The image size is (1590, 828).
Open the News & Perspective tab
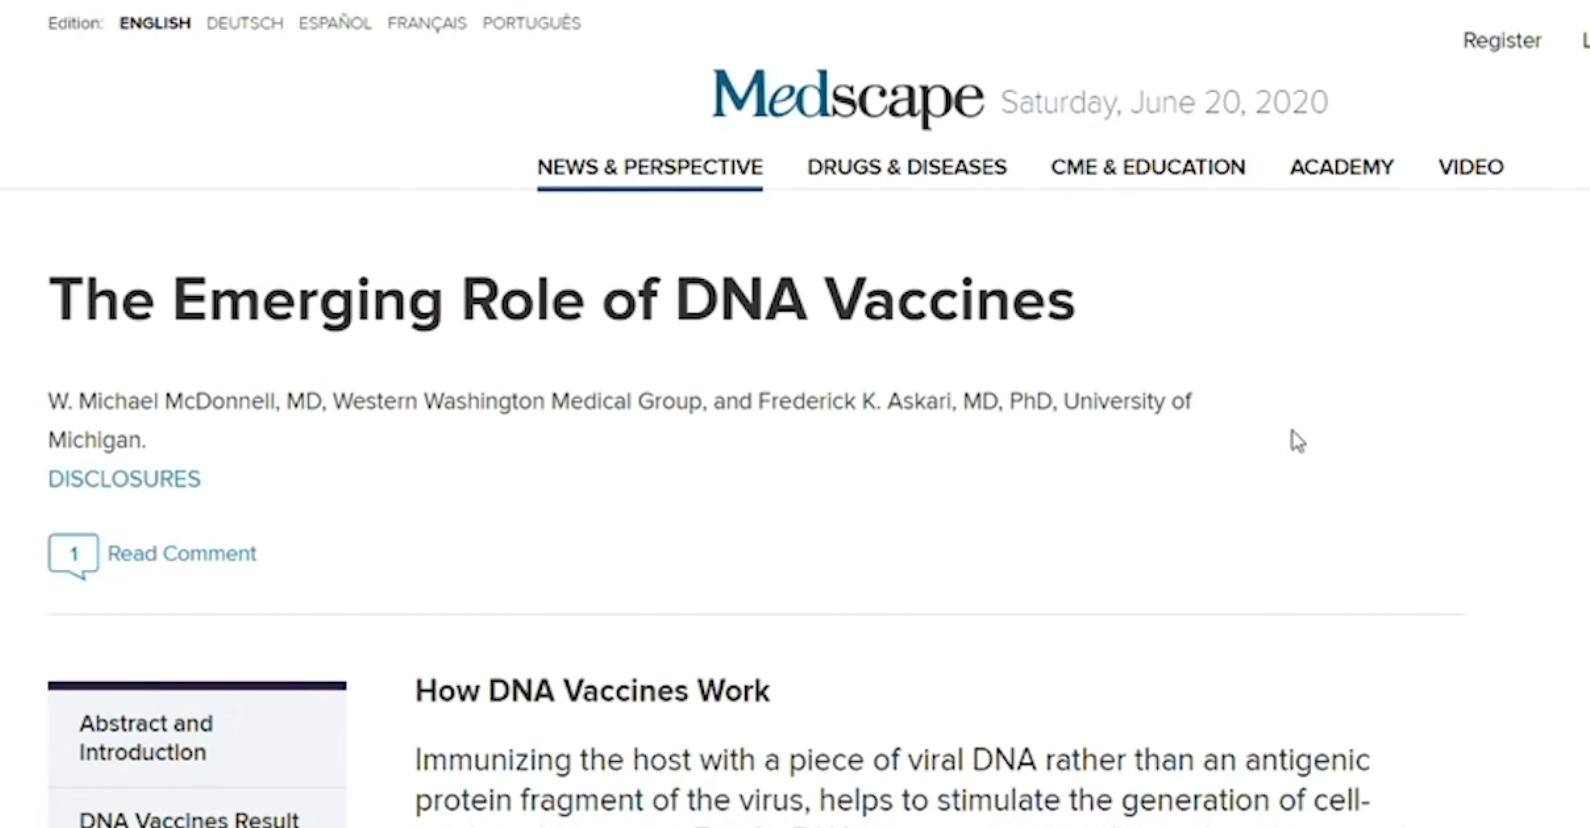click(650, 167)
